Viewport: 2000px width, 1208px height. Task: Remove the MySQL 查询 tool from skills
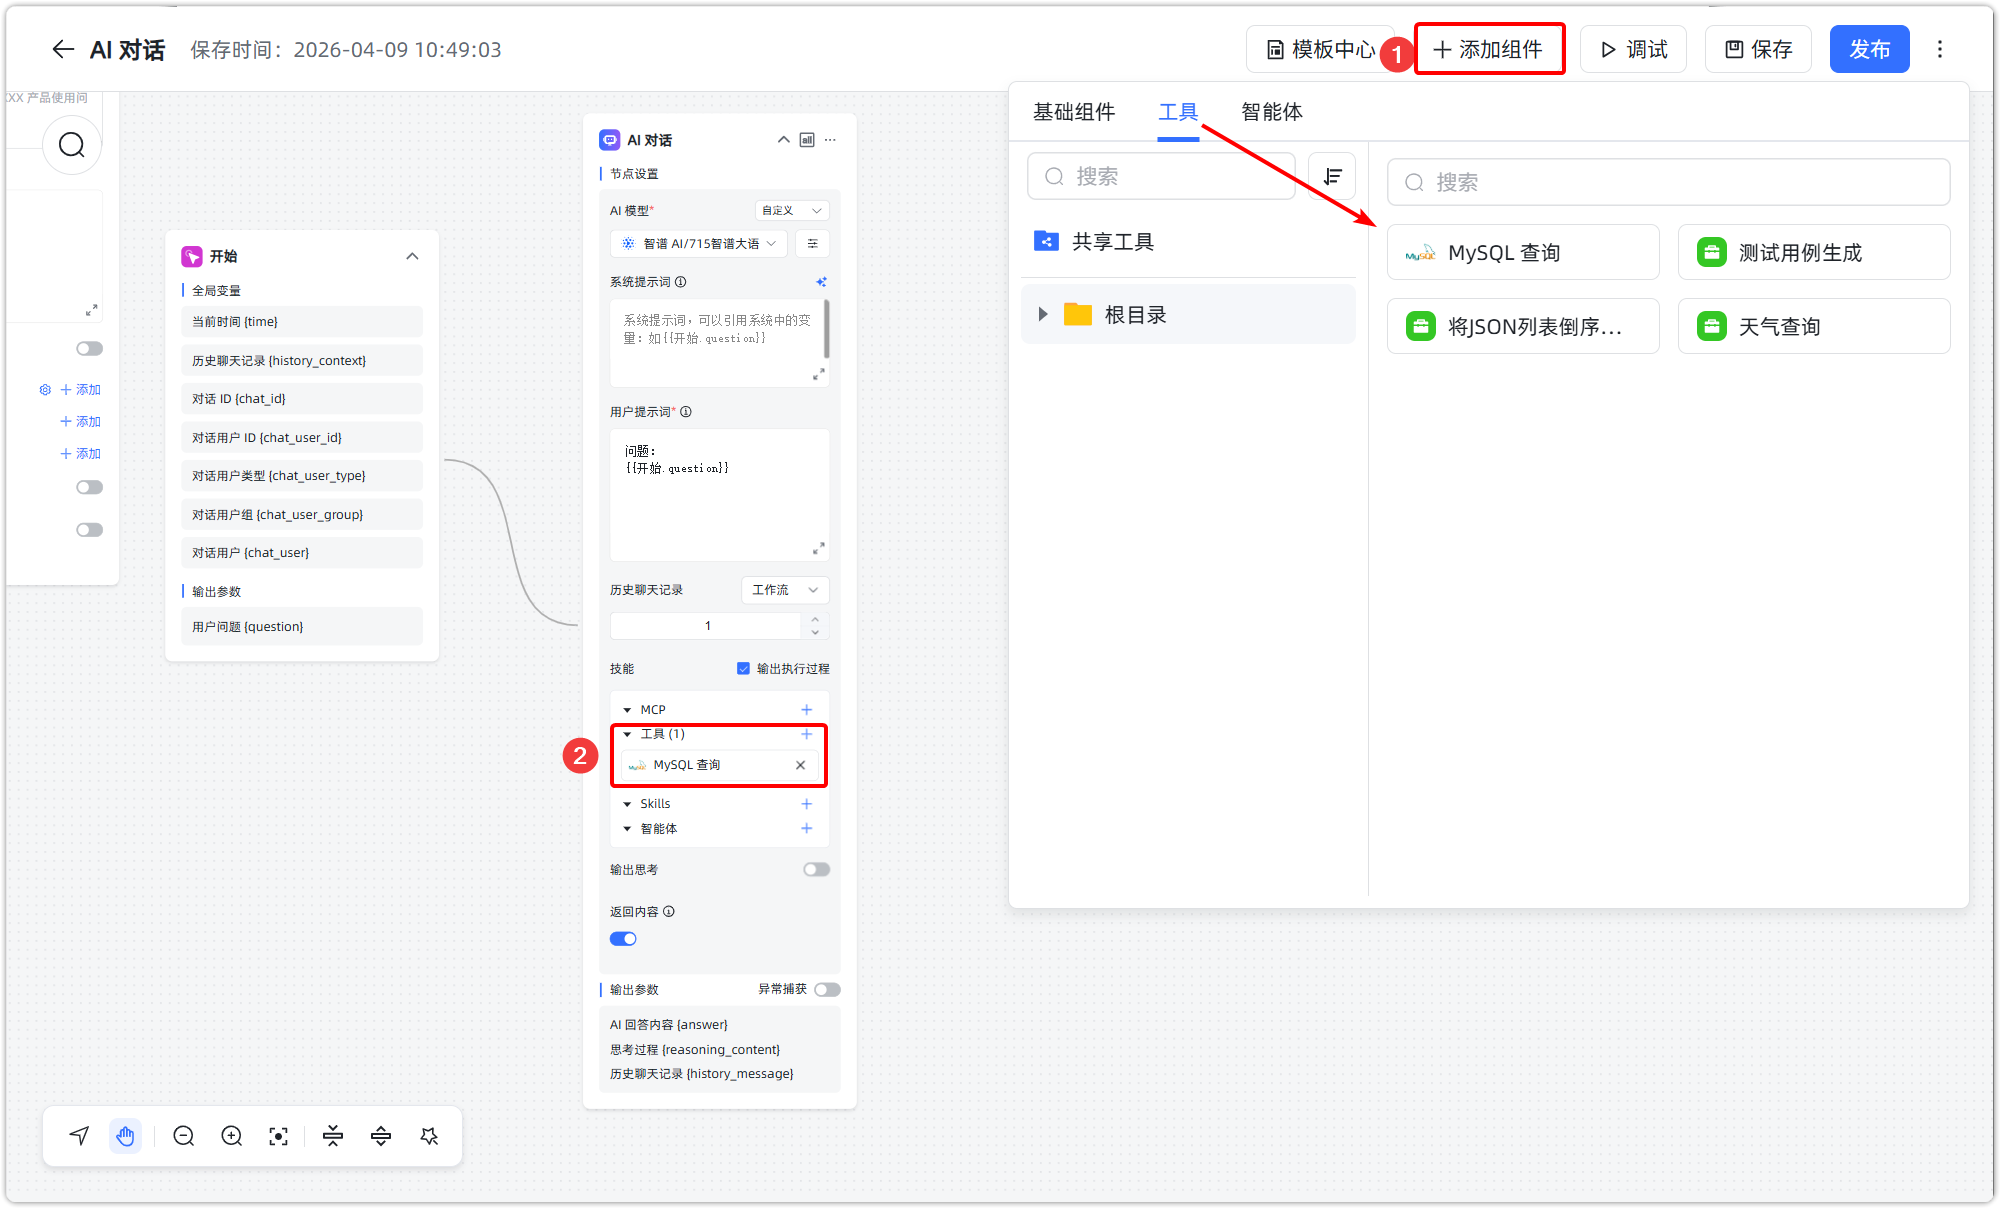(x=800, y=765)
